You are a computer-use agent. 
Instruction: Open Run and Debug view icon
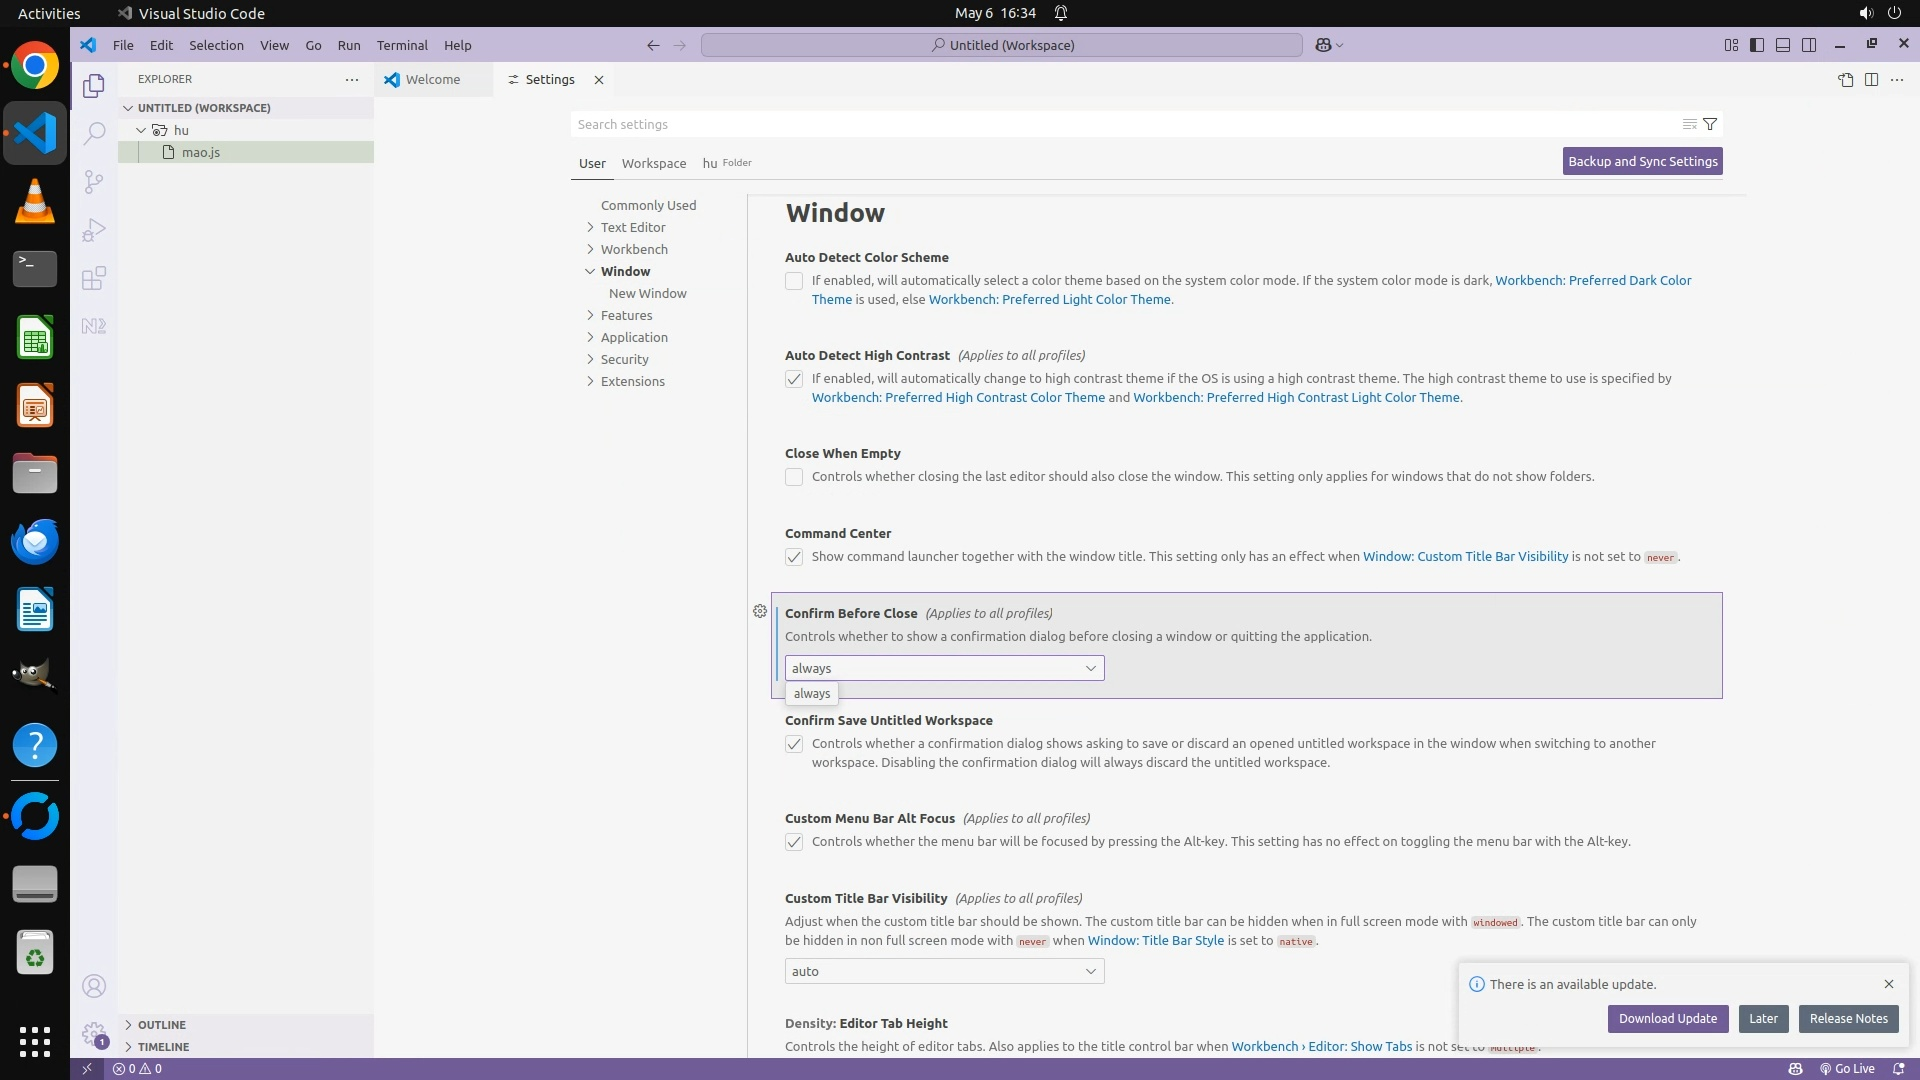coord(94,230)
